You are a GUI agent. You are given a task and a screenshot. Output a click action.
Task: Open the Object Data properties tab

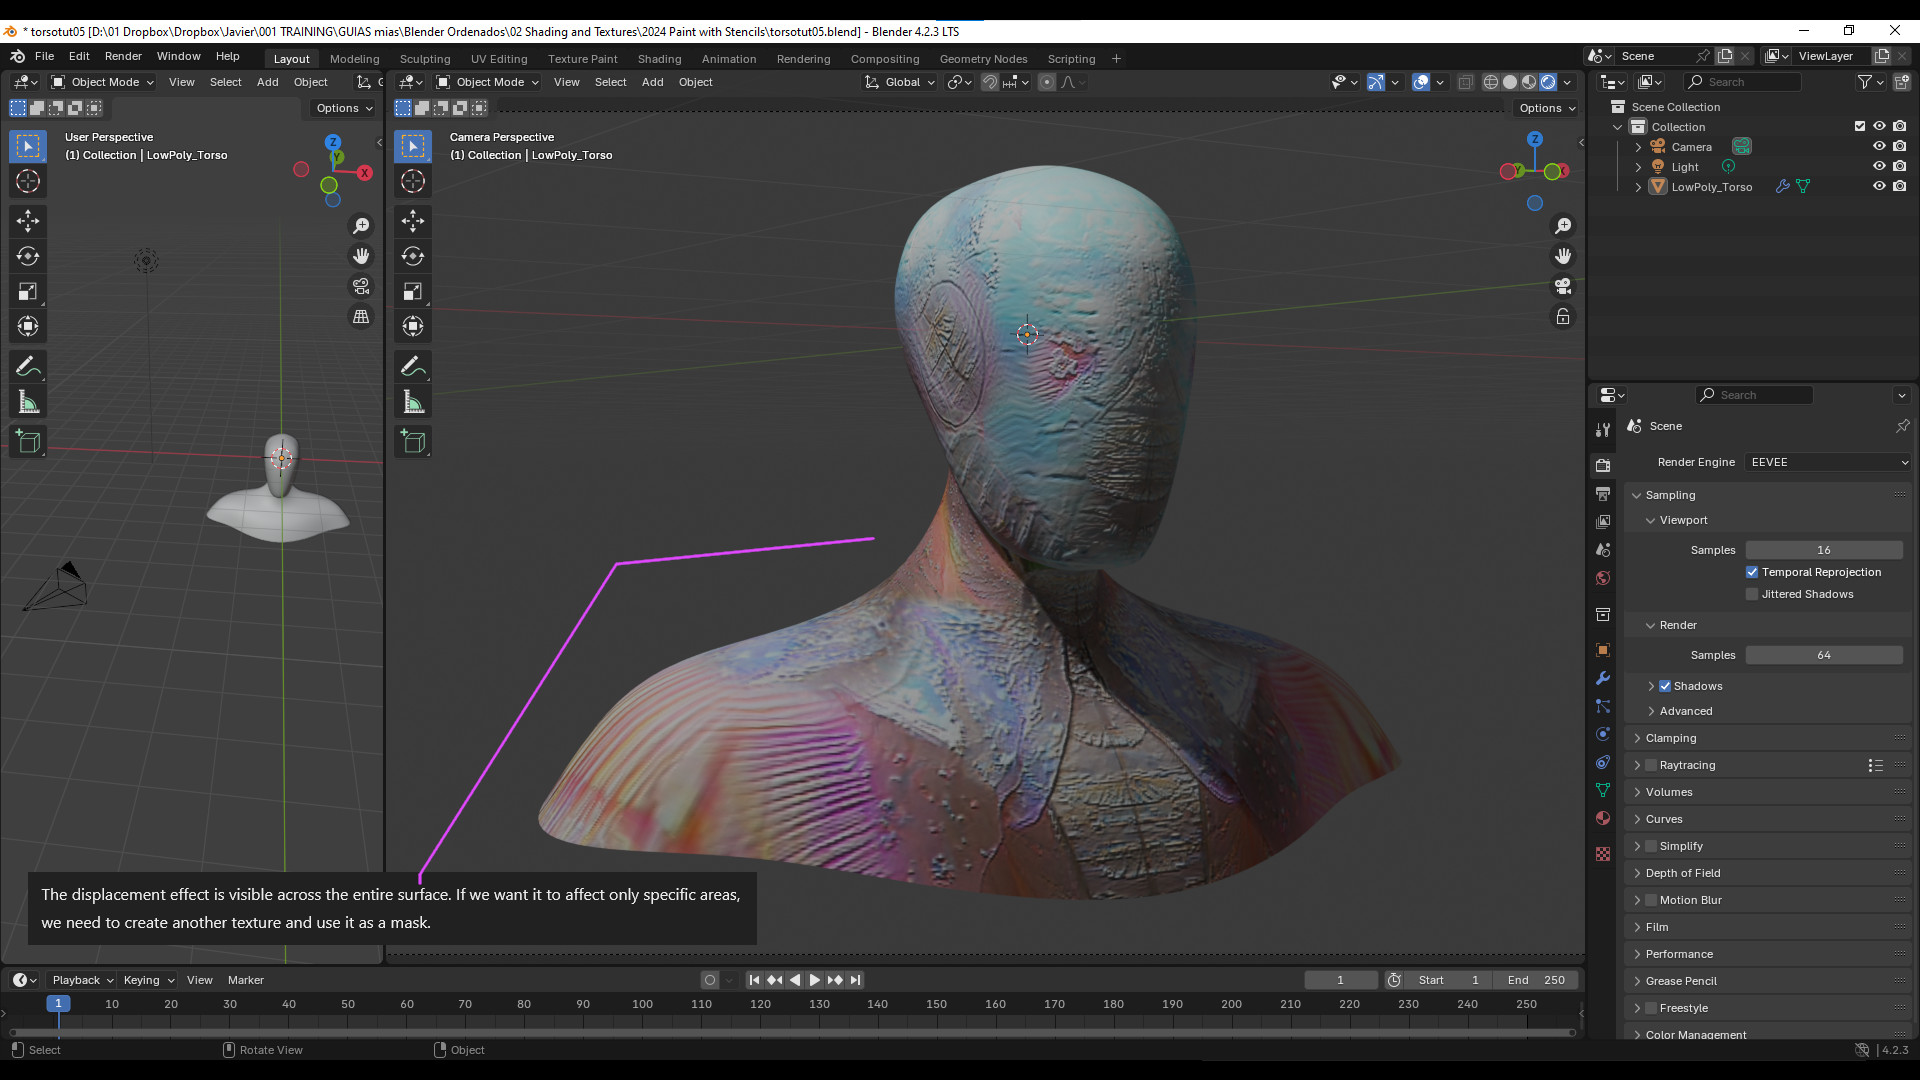pos(1603,790)
